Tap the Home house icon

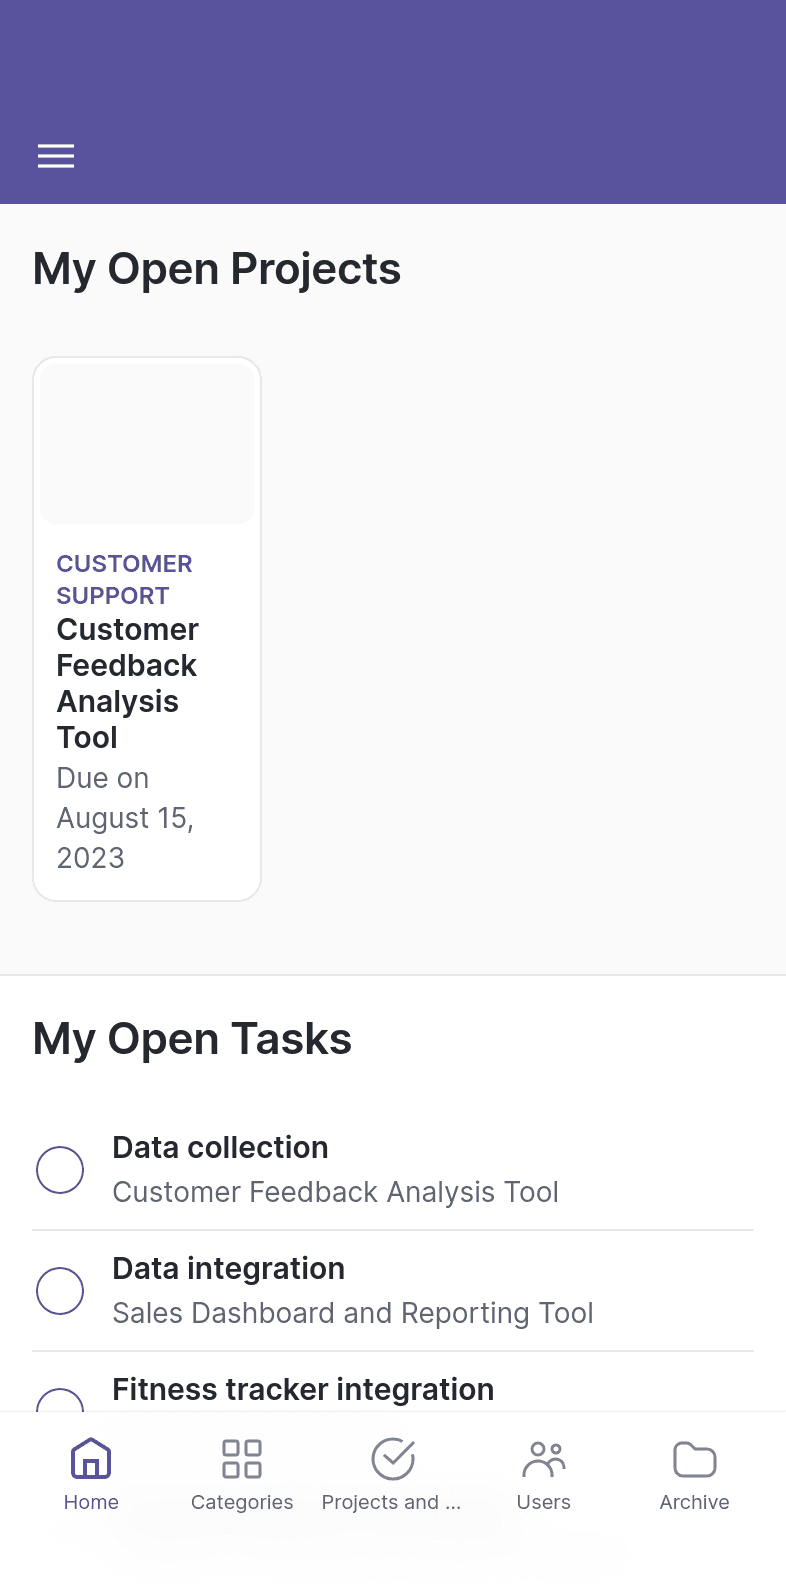point(91,1459)
